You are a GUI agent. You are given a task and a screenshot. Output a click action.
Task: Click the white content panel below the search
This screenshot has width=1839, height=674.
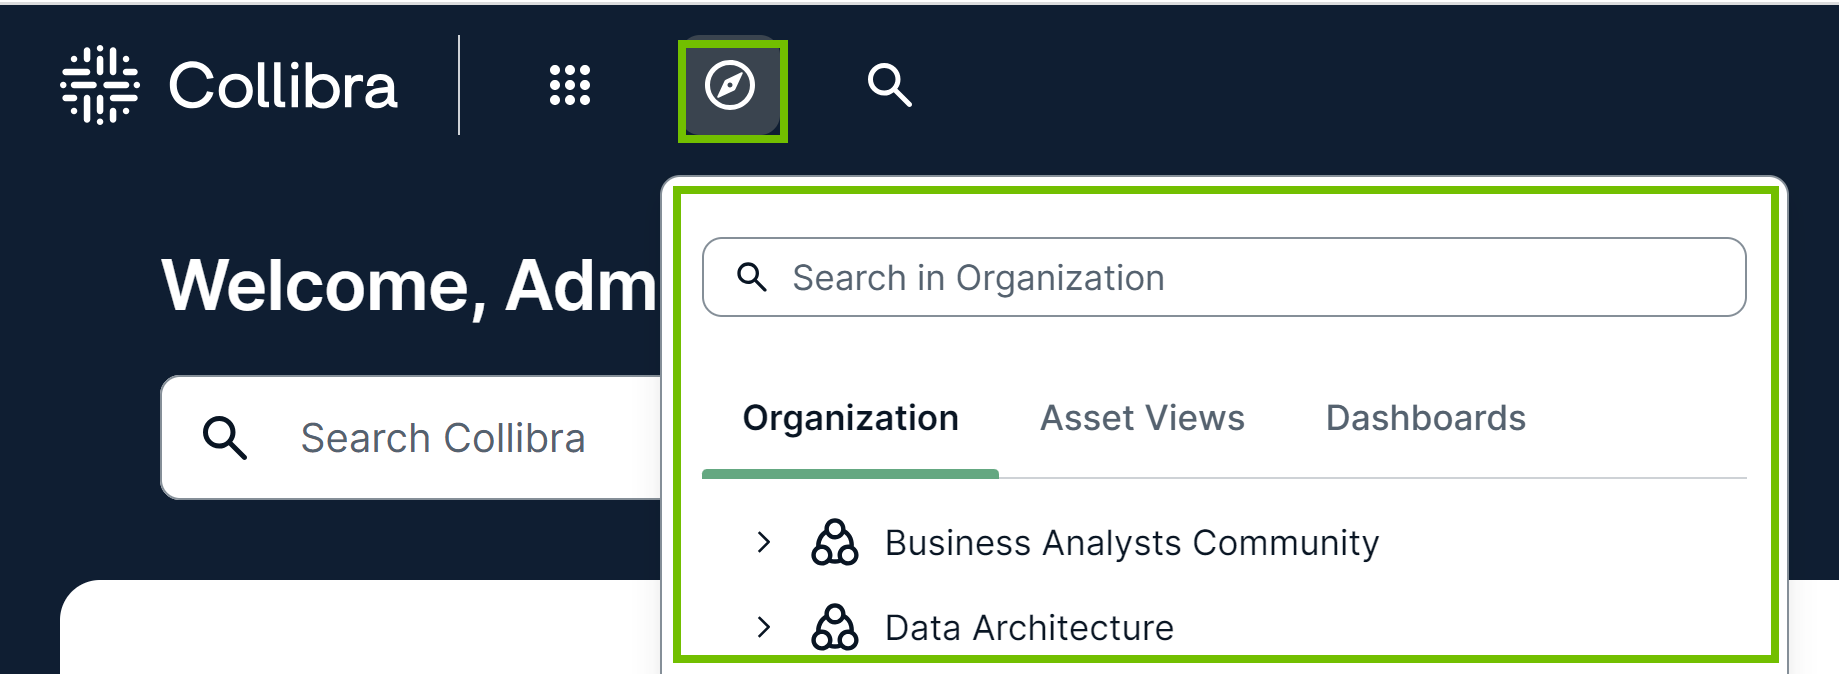pyautogui.click(x=360, y=630)
